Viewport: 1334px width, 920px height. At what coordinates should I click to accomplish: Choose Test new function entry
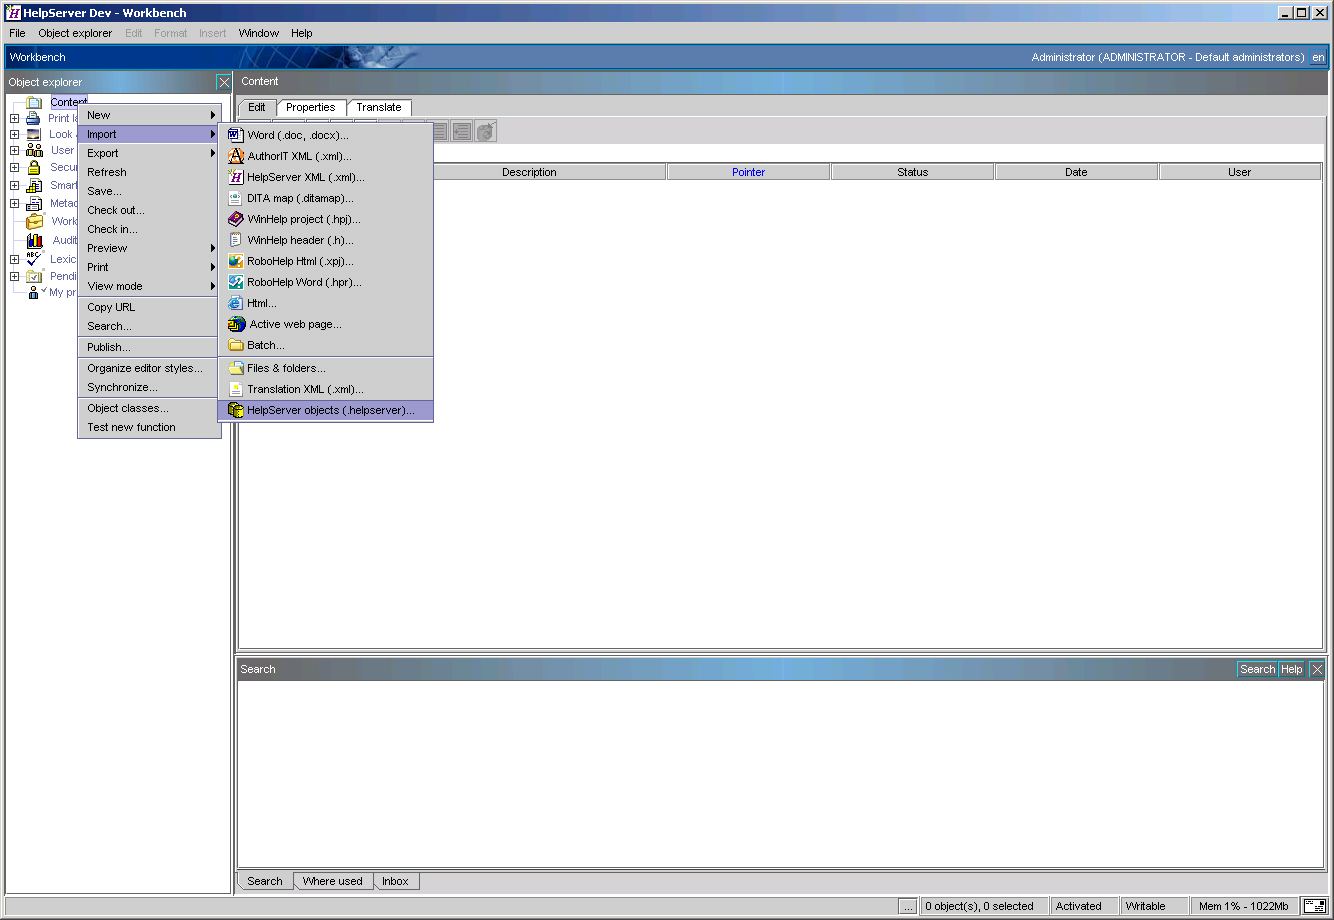[149, 427]
